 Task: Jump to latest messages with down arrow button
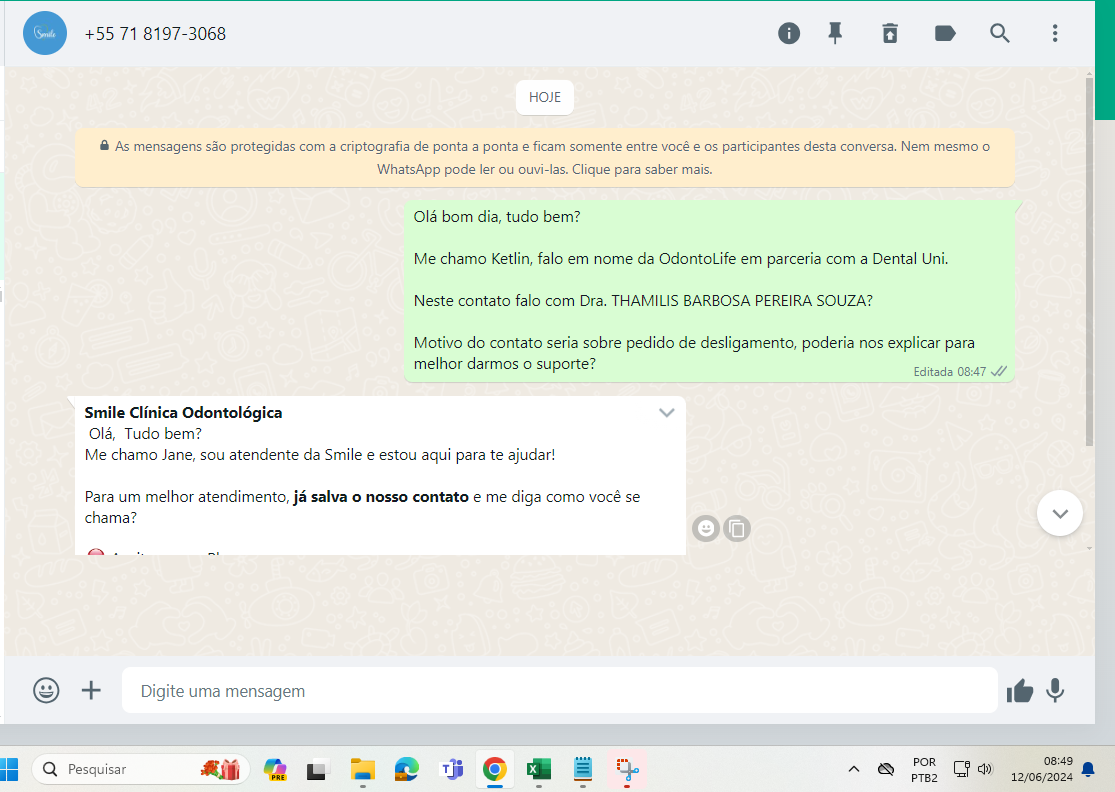[x=1060, y=513]
